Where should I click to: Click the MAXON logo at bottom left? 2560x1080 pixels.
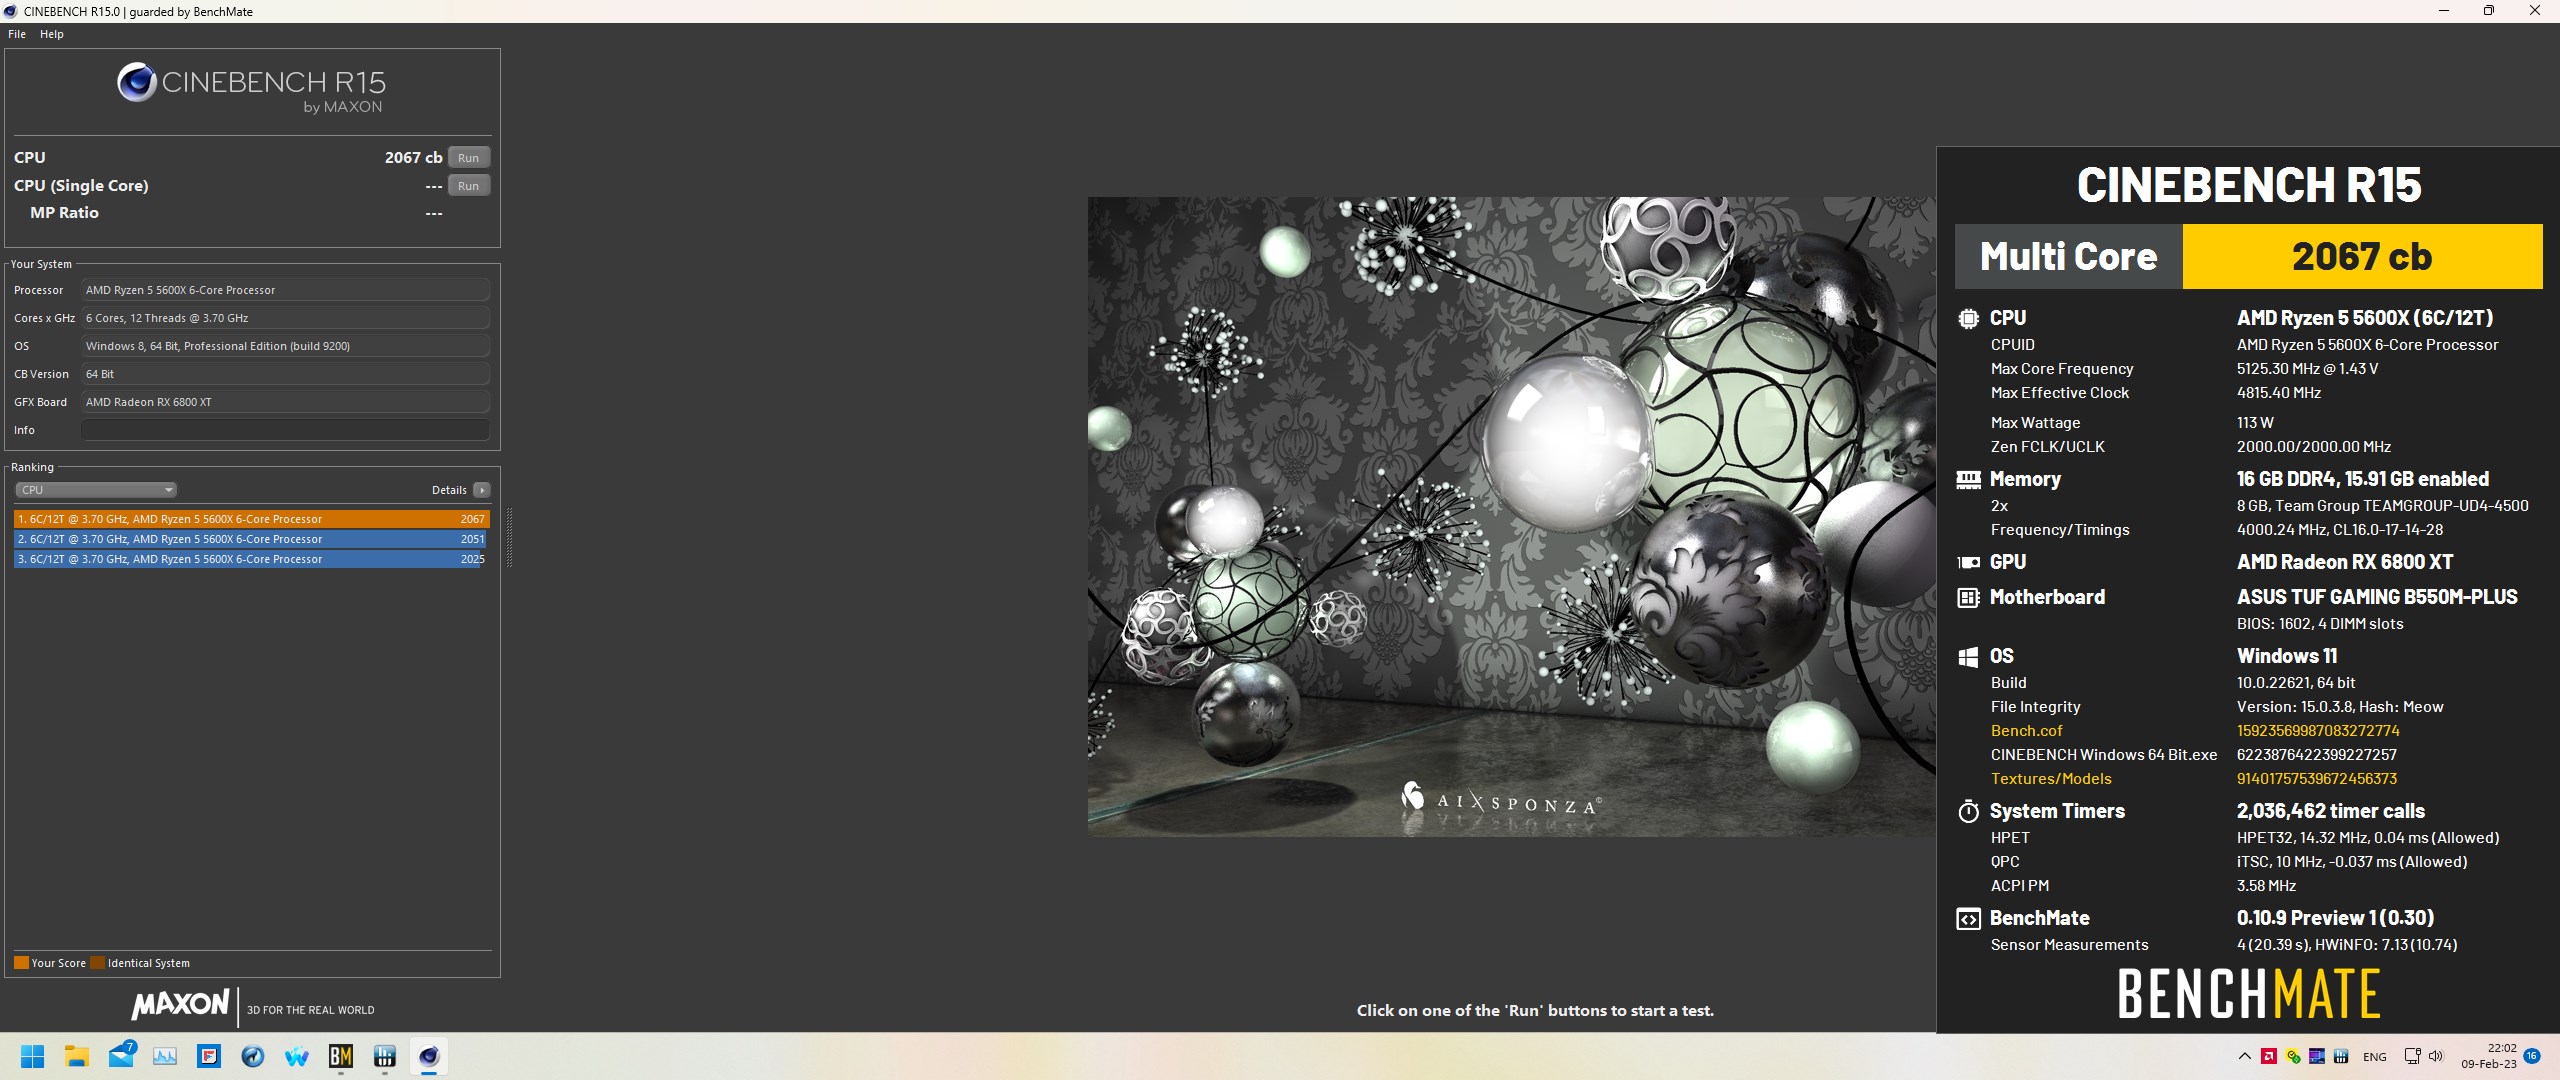tap(181, 1004)
